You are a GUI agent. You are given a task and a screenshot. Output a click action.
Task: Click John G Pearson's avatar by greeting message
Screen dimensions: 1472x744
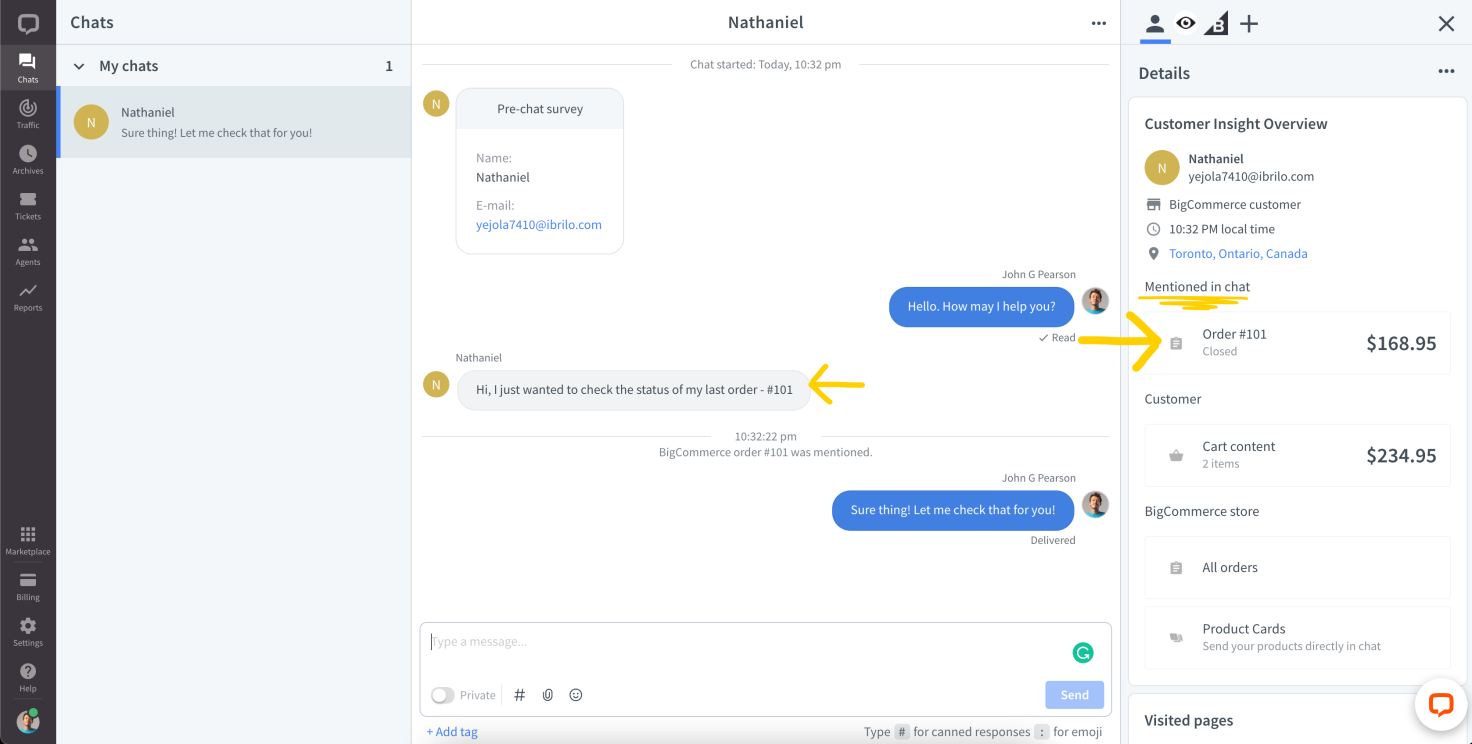point(1096,301)
